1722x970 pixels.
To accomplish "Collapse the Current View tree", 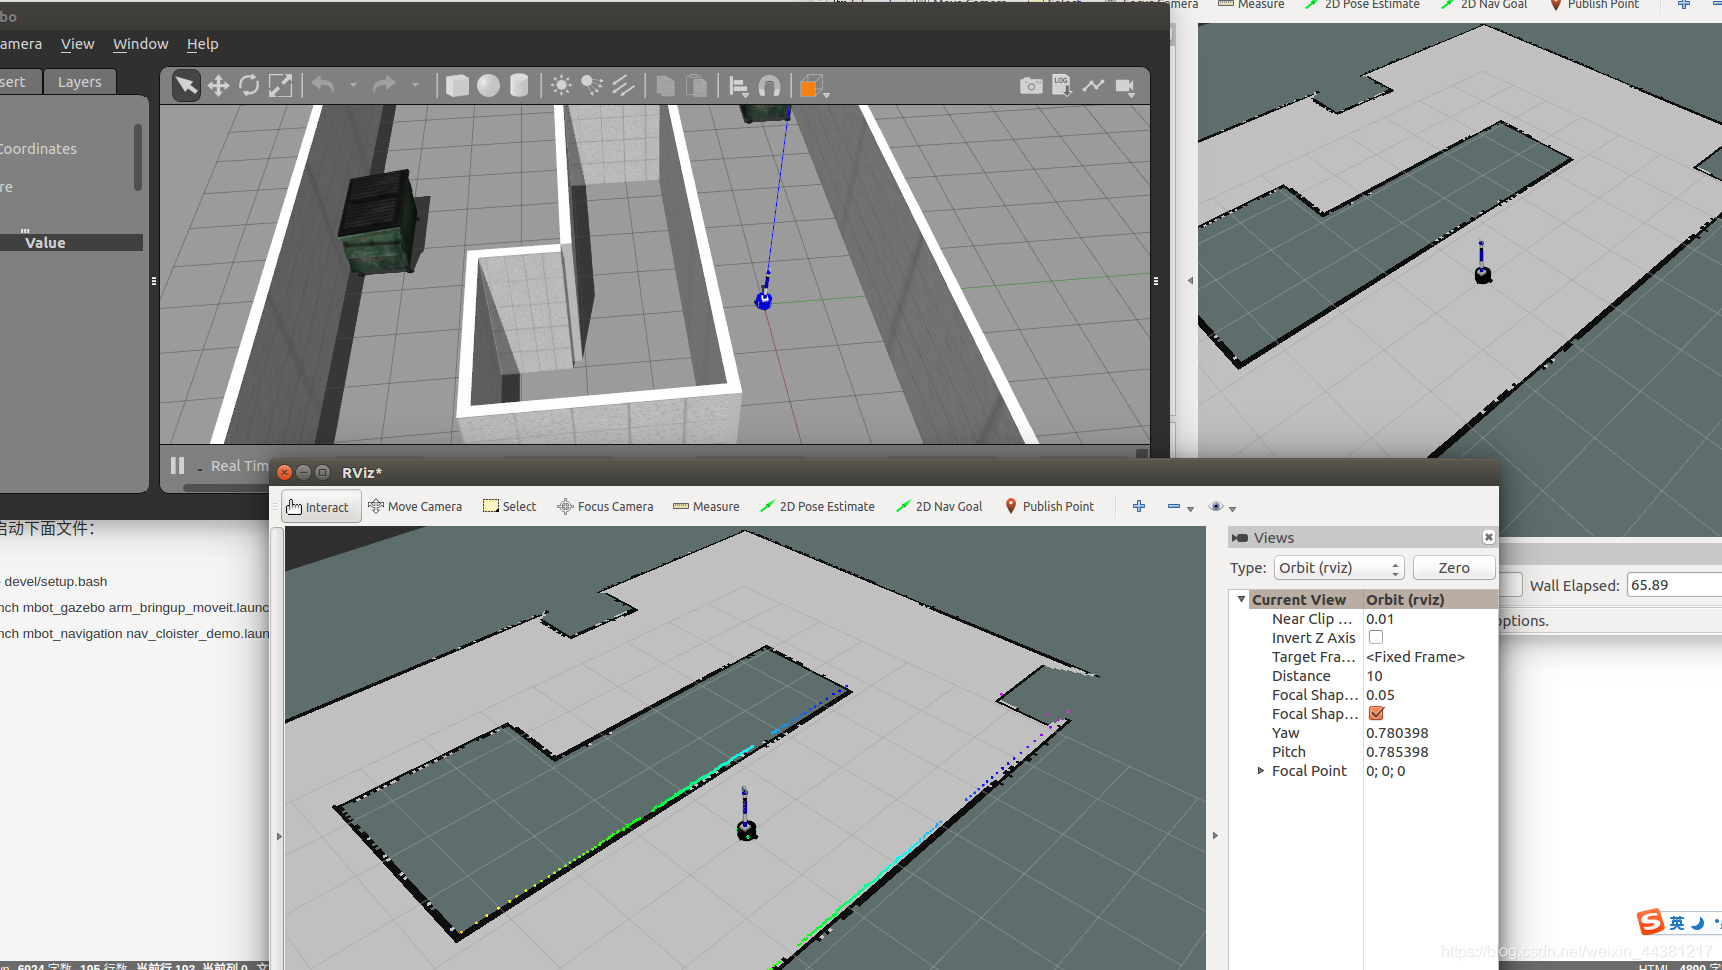I will (x=1241, y=600).
